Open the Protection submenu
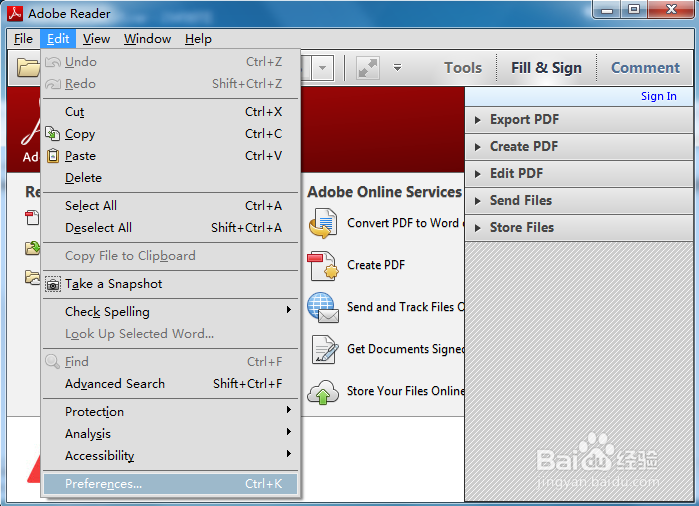Screen dimensions: 699x506 tap(170, 411)
